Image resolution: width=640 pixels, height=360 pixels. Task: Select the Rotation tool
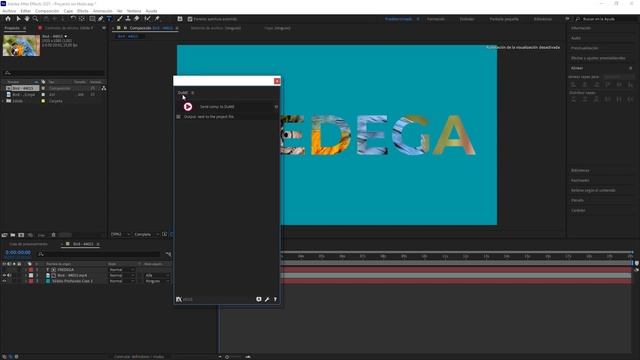73,19
